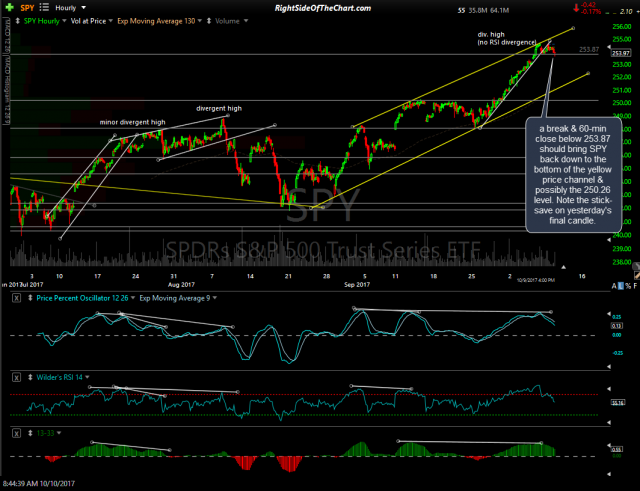The width and height of the screenshot is (640, 491).
Task: Click the -0.17% percent change value
Action: (x=591, y=12)
